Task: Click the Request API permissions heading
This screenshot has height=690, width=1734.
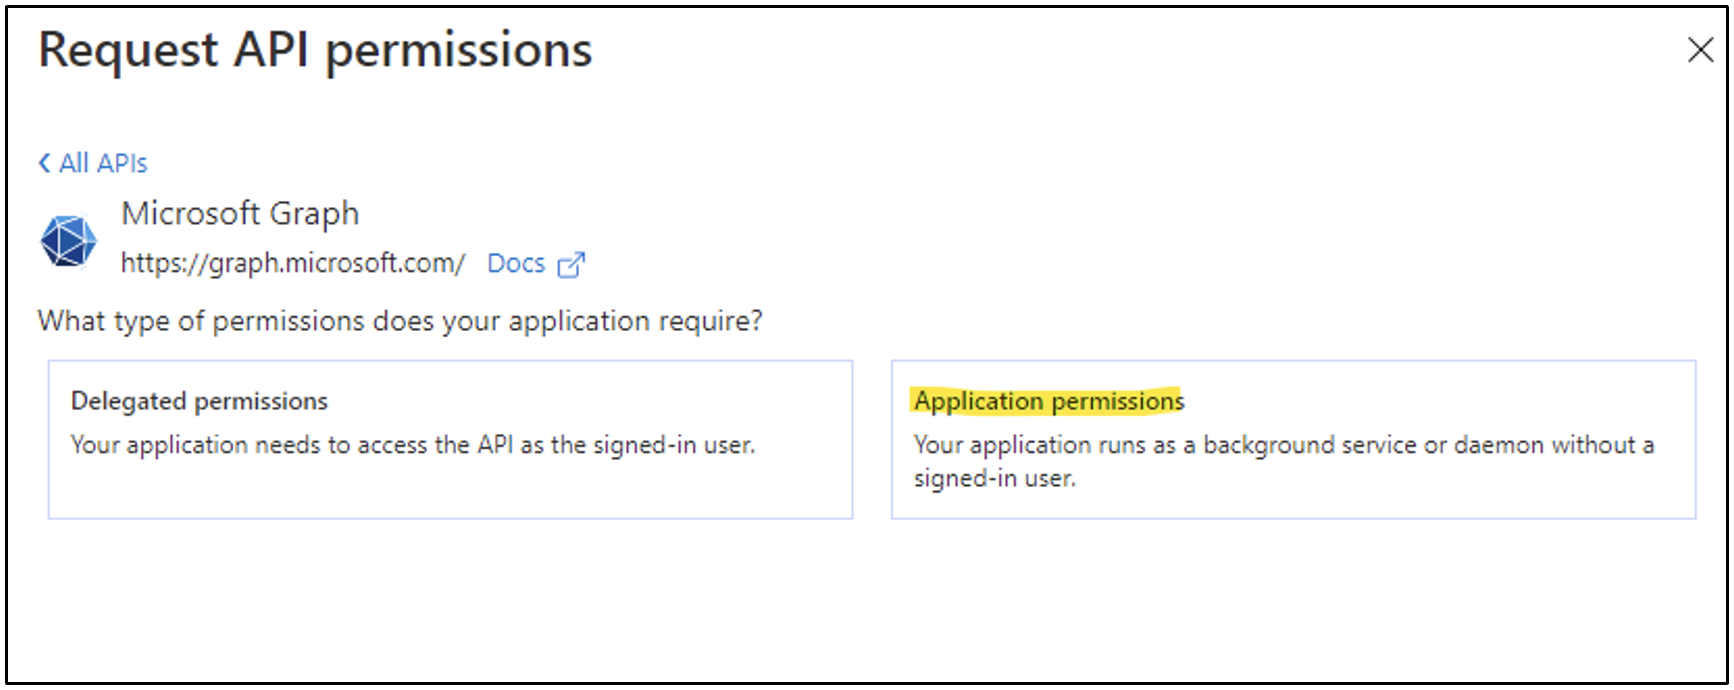Action: [x=315, y=50]
